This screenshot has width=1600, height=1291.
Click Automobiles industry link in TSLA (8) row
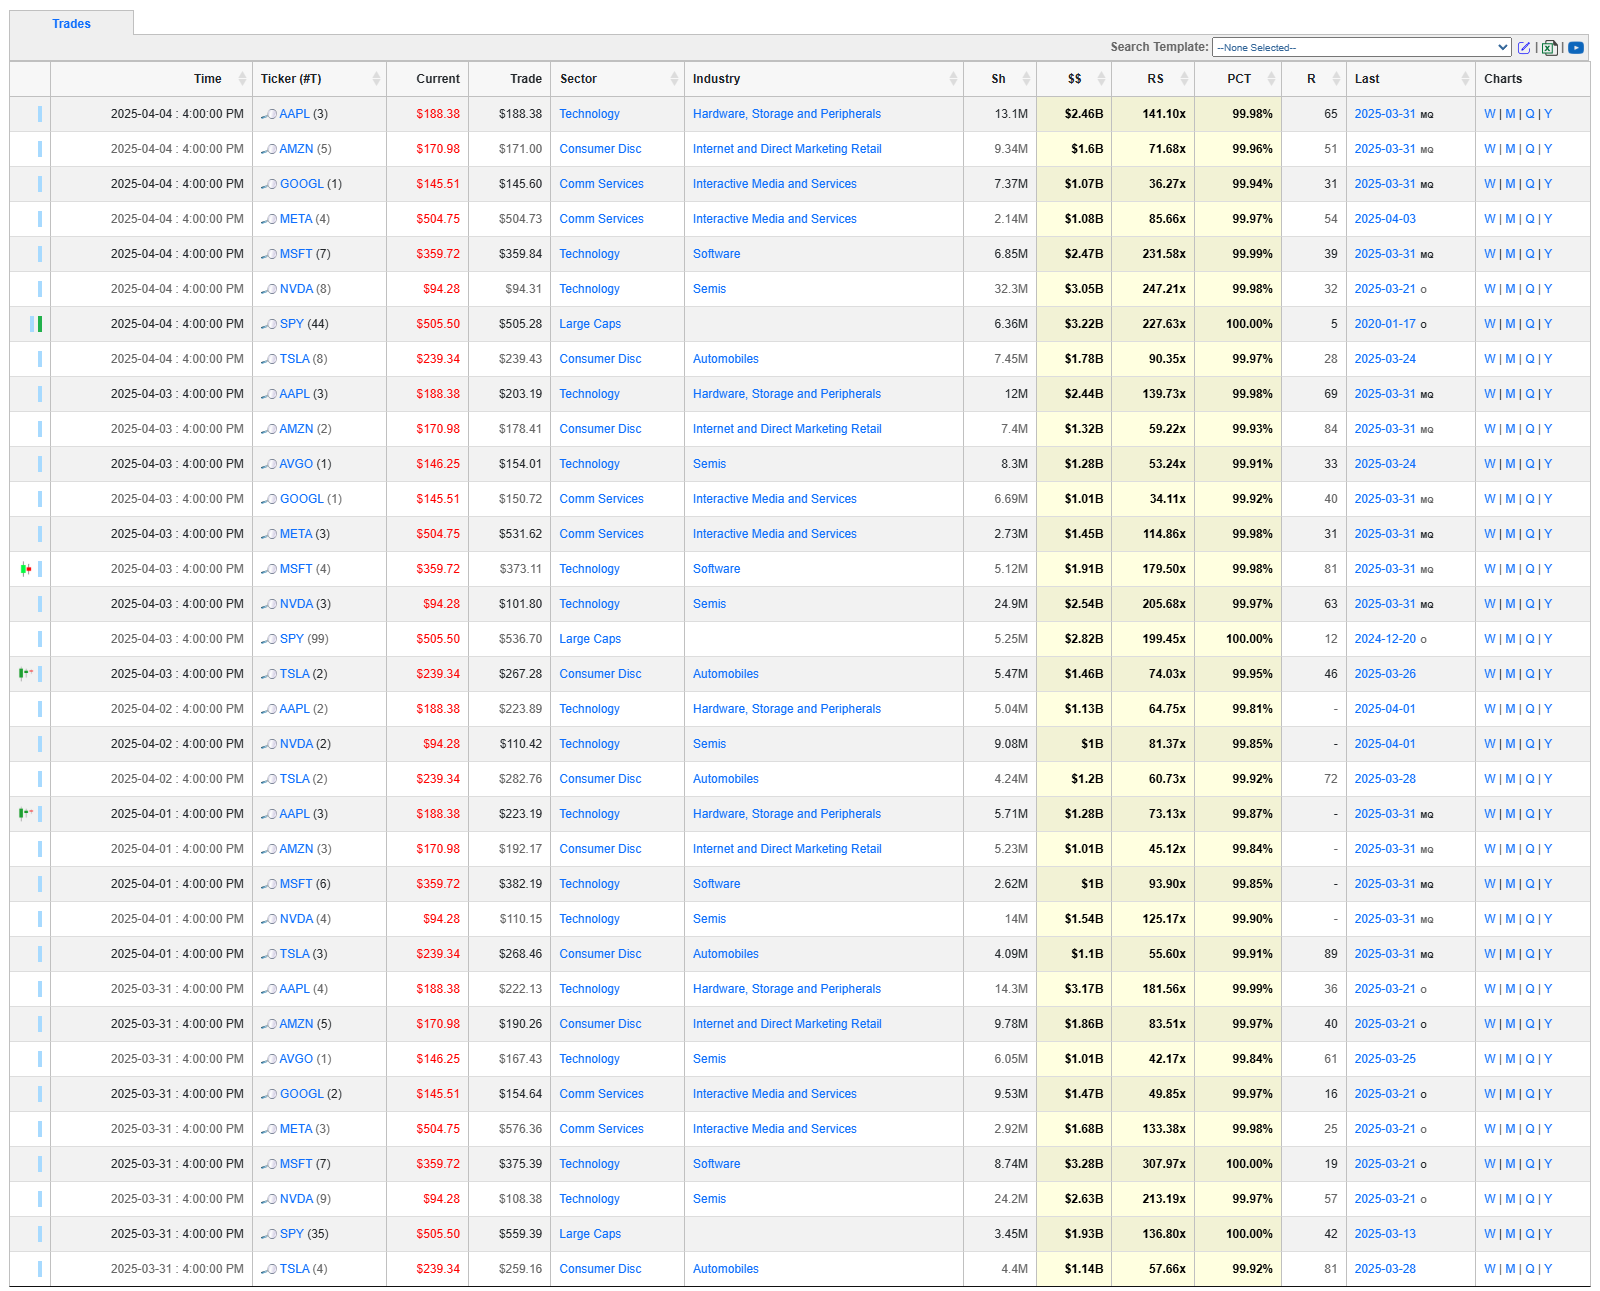[726, 359]
